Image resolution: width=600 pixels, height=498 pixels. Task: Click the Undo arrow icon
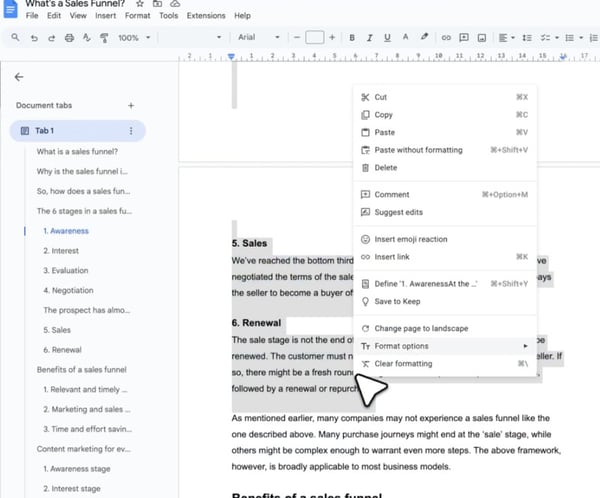tap(35, 38)
